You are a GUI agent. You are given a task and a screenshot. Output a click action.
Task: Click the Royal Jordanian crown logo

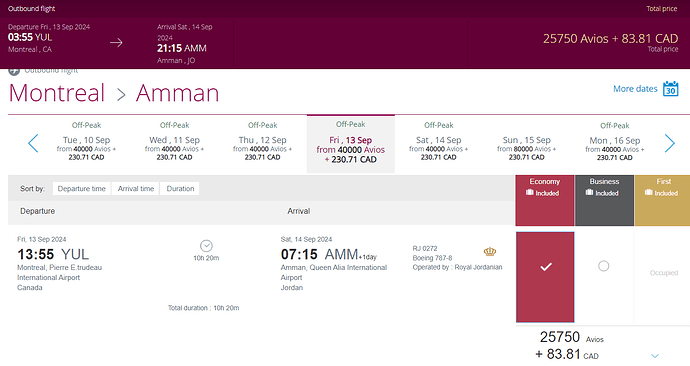490,252
